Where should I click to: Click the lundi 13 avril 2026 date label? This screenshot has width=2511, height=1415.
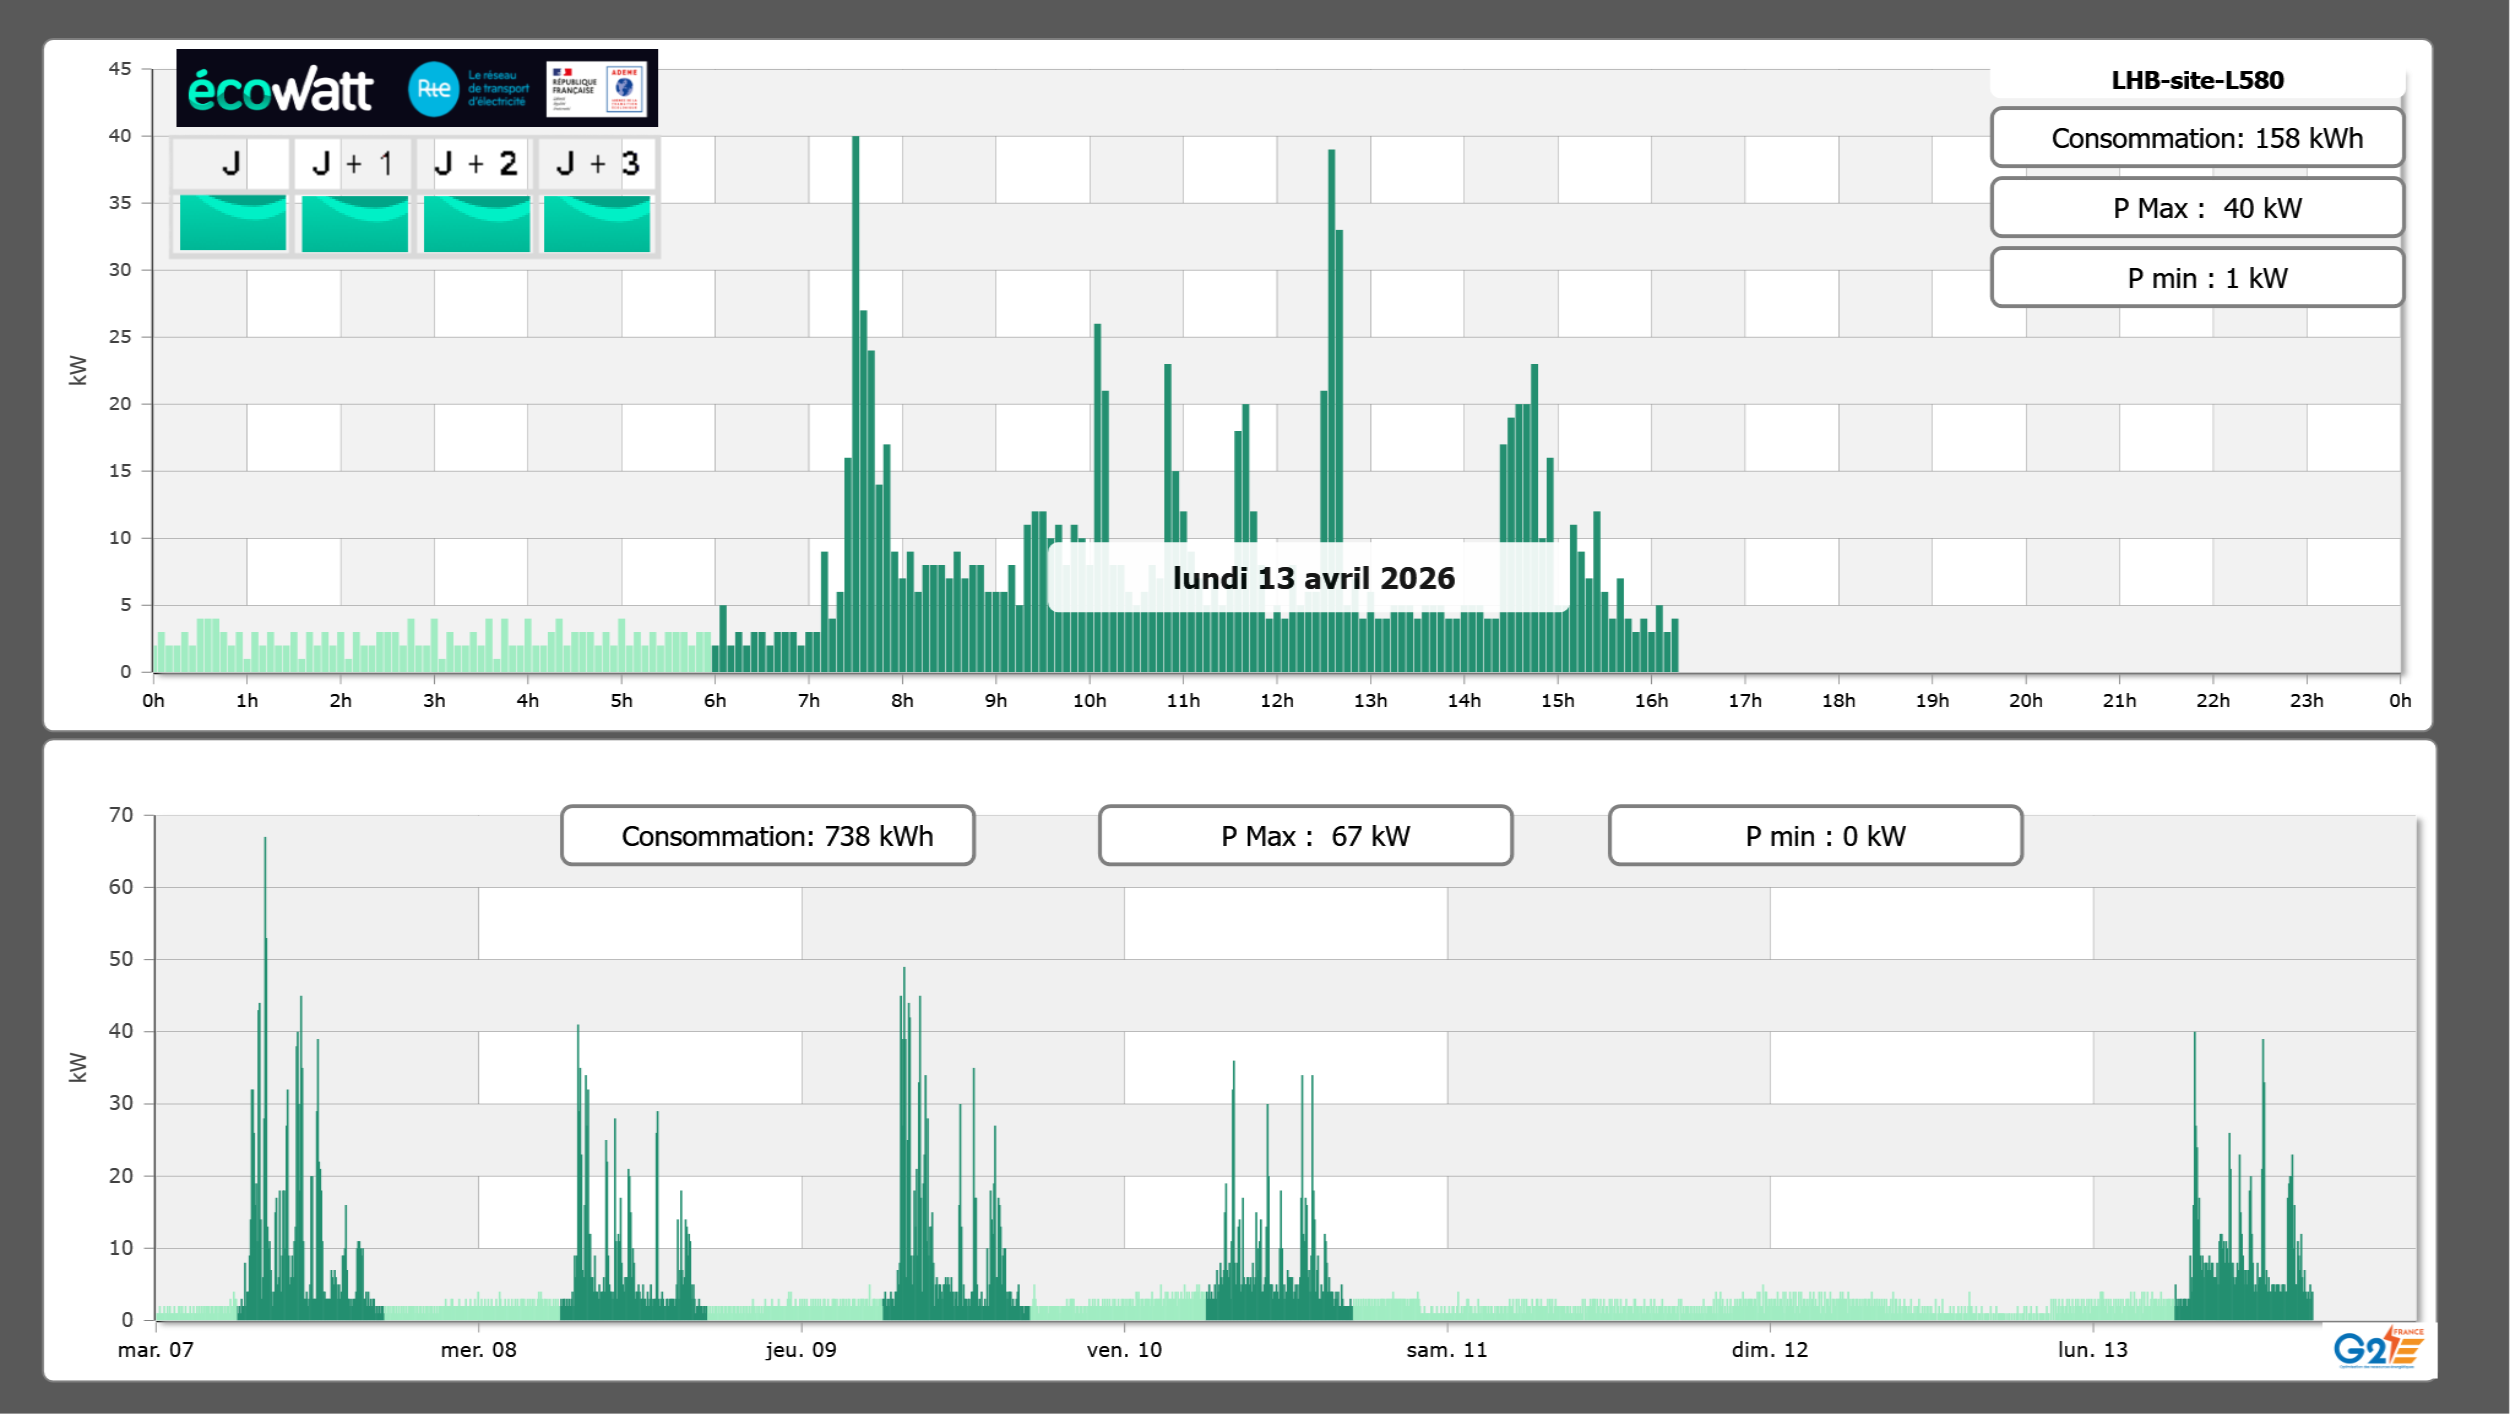[x=1312, y=578]
